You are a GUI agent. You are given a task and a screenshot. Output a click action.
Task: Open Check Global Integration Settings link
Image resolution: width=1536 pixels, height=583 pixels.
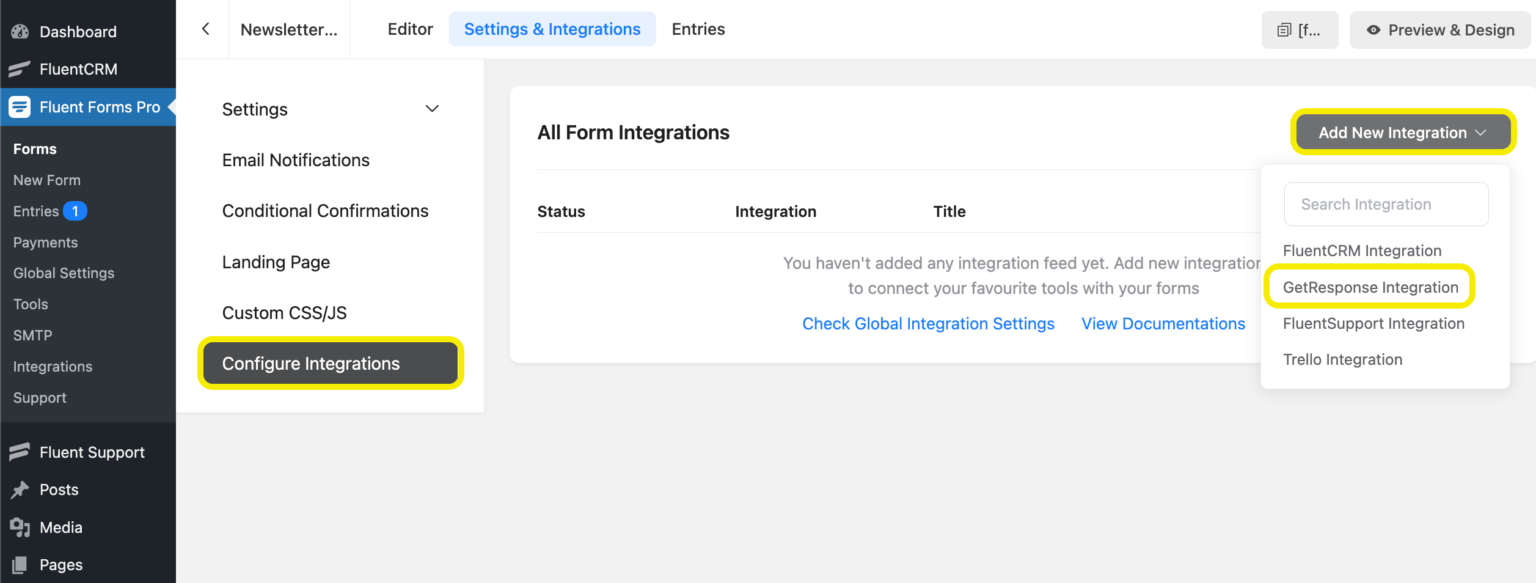coord(928,324)
